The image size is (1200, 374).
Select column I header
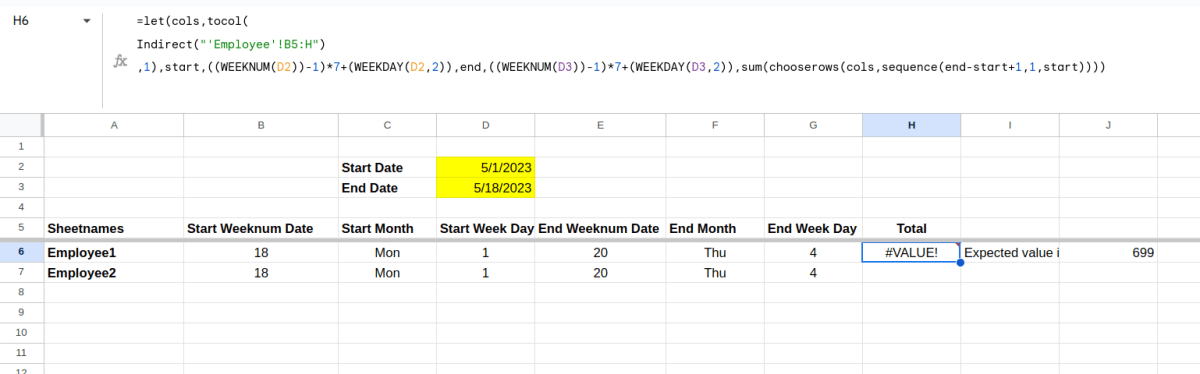click(x=1010, y=125)
